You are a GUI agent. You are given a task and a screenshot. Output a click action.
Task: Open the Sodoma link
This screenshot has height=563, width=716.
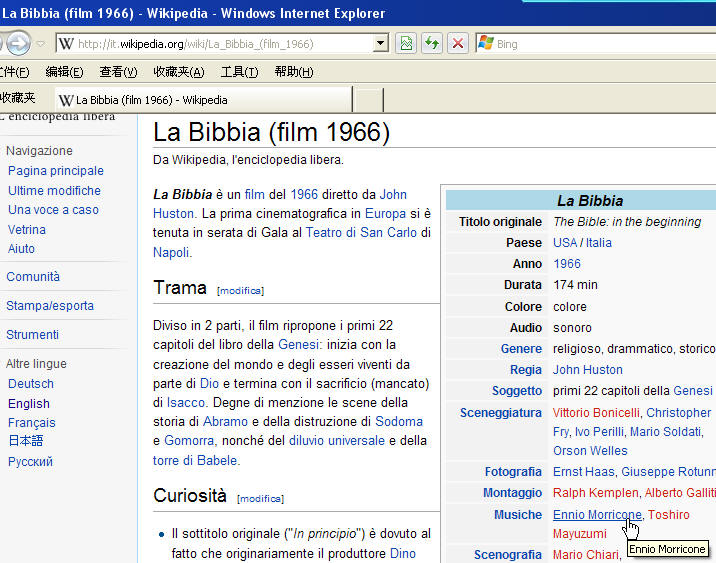click(x=399, y=421)
